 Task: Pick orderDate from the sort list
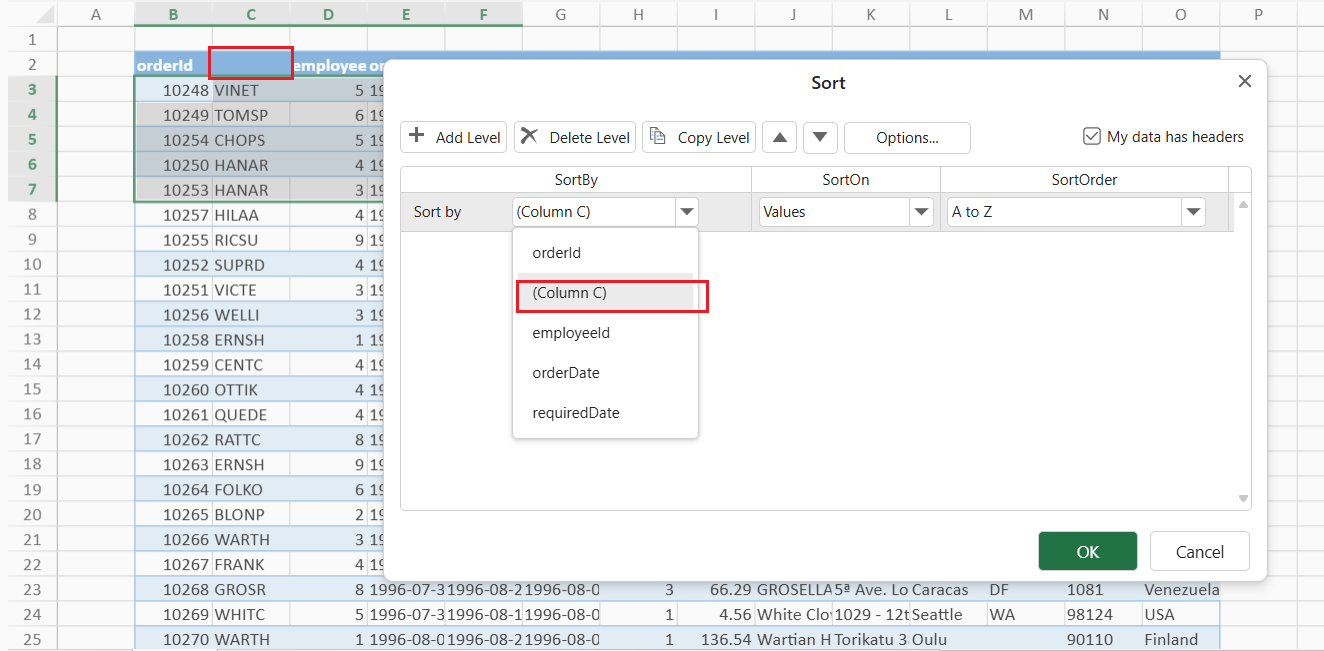[x=565, y=373]
